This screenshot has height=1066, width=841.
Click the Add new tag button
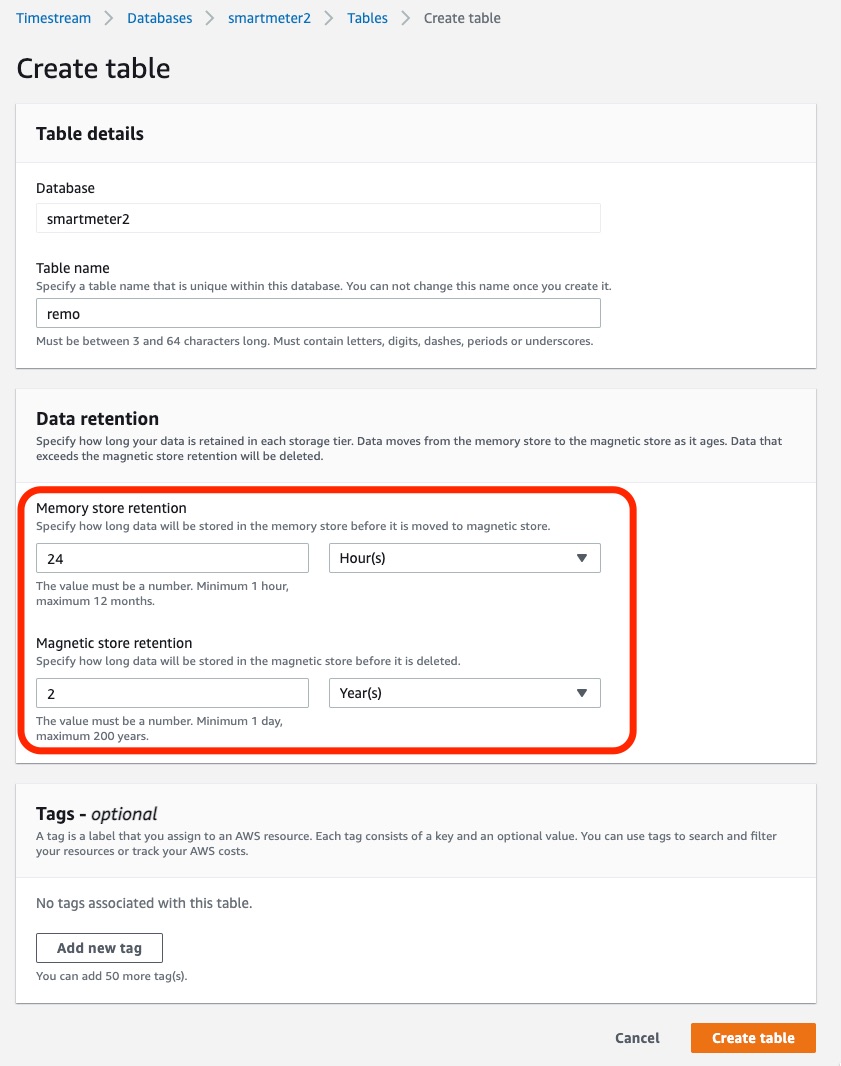(x=99, y=947)
